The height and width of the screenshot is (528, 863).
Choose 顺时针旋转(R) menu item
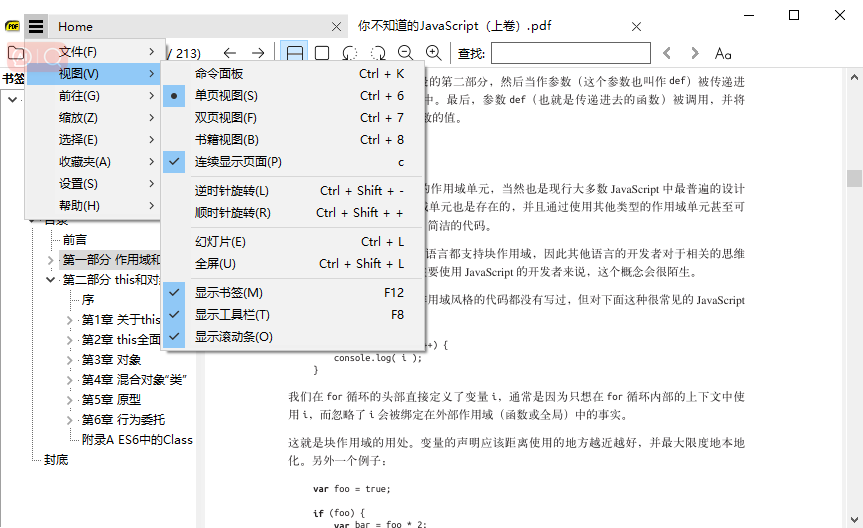[x=293, y=213]
